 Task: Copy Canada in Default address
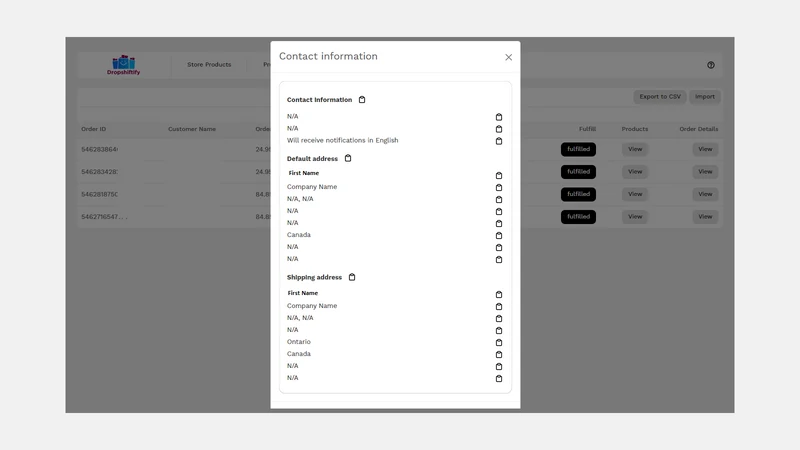pyautogui.click(x=499, y=235)
